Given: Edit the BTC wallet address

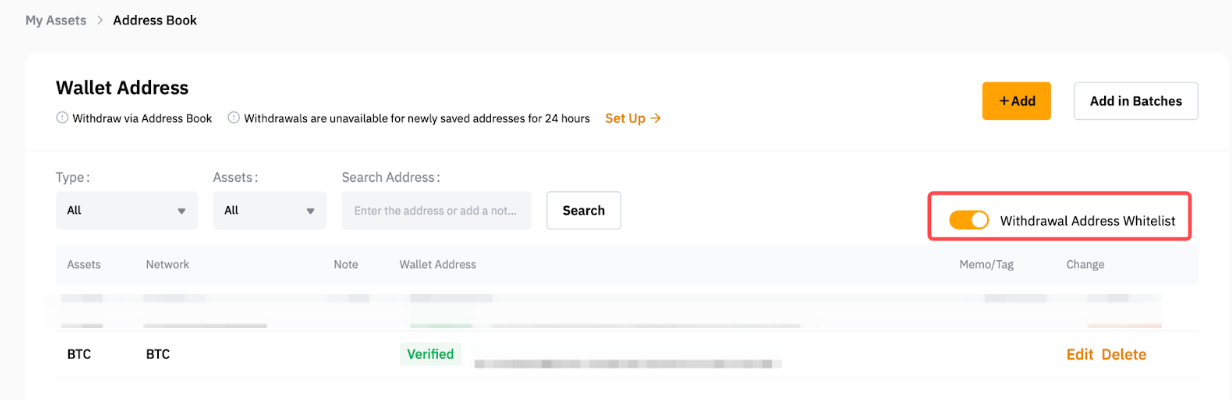Looking at the screenshot, I should coord(1079,354).
